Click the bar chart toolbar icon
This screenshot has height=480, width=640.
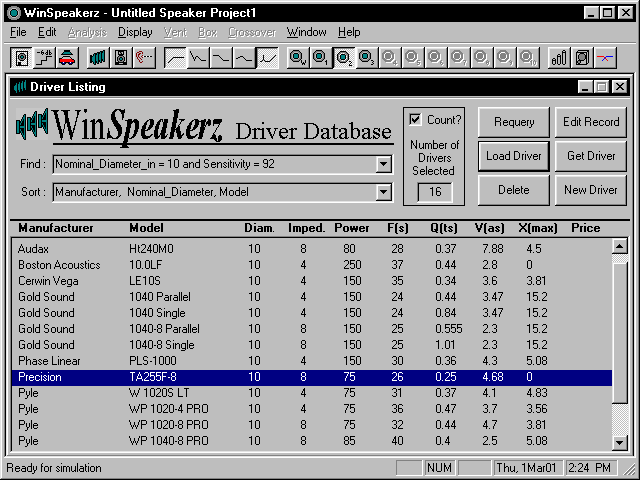[x=559, y=58]
